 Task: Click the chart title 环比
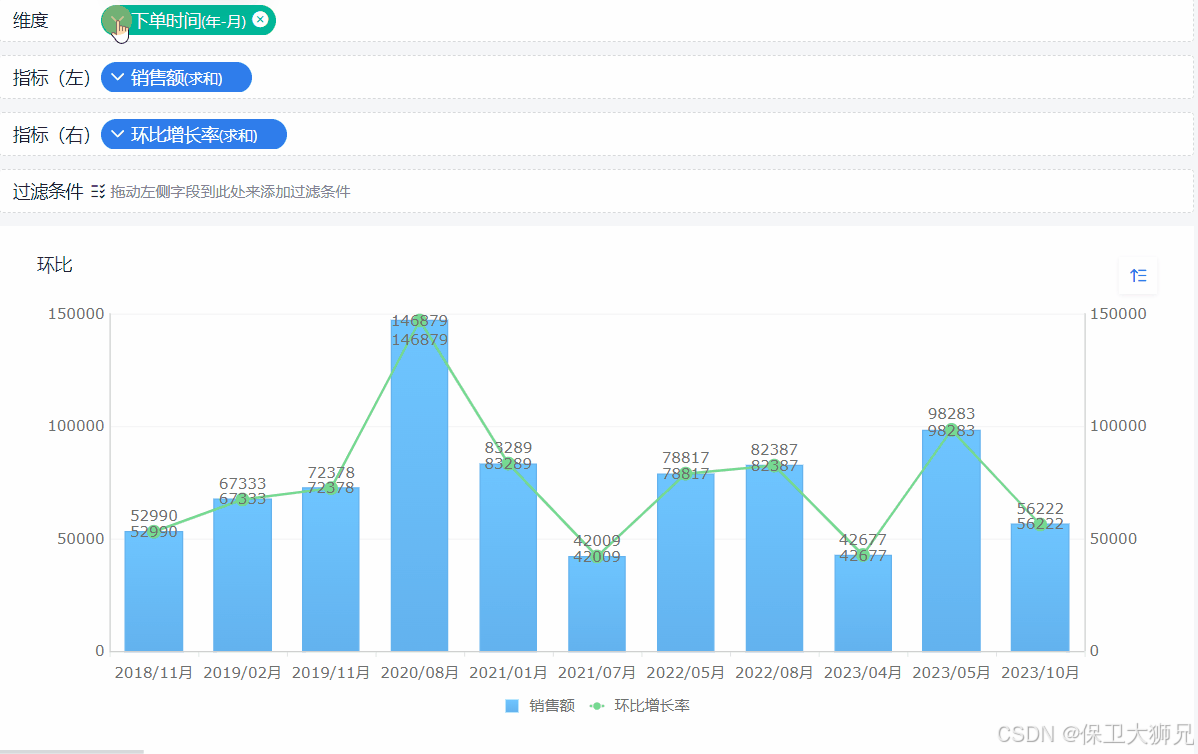pyautogui.click(x=54, y=265)
